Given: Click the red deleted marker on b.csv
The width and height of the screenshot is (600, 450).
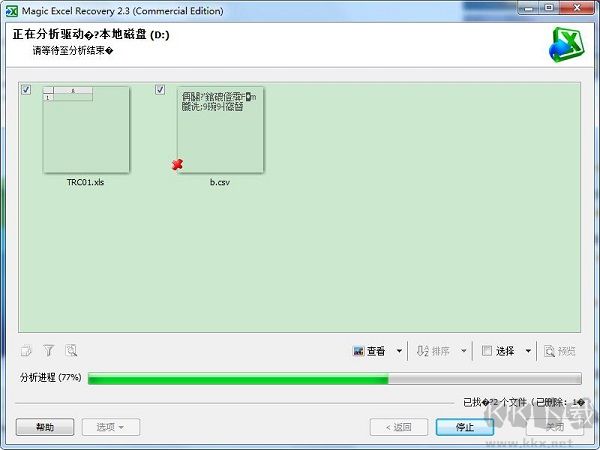Looking at the screenshot, I should tap(178, 164).
